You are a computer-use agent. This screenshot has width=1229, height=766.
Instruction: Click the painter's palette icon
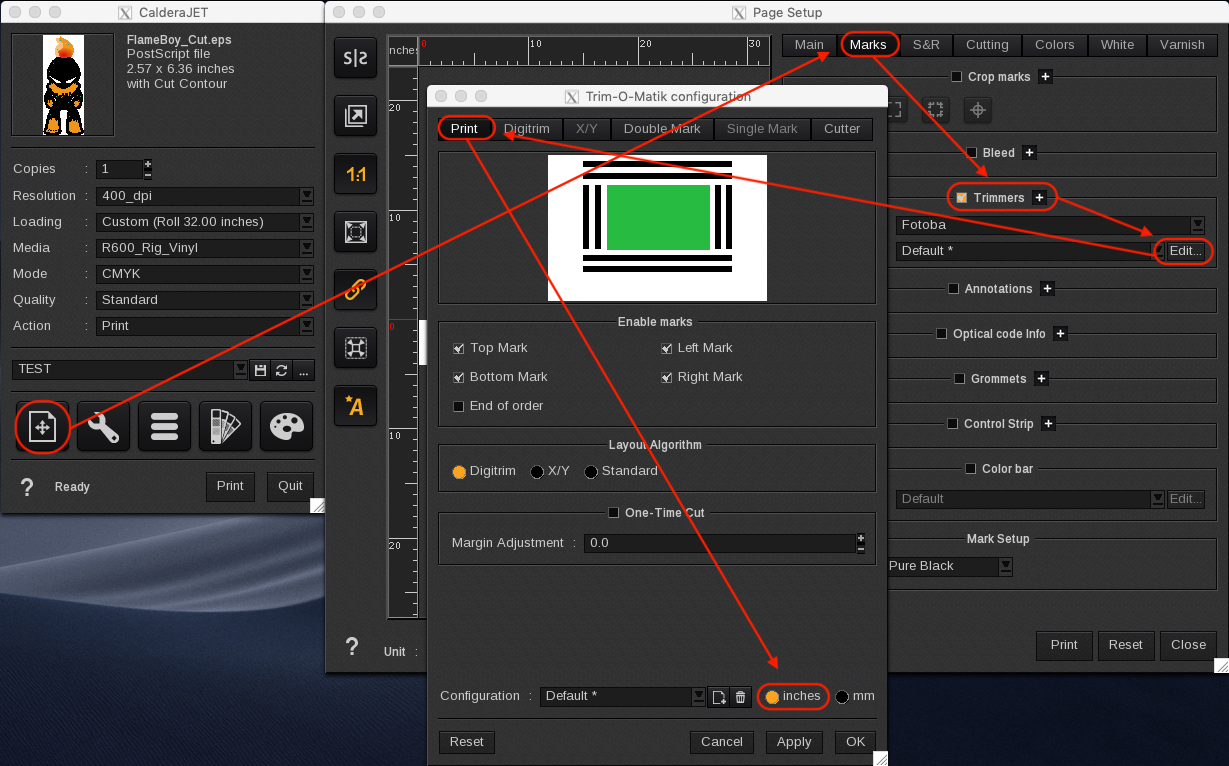tap(286, 426)
